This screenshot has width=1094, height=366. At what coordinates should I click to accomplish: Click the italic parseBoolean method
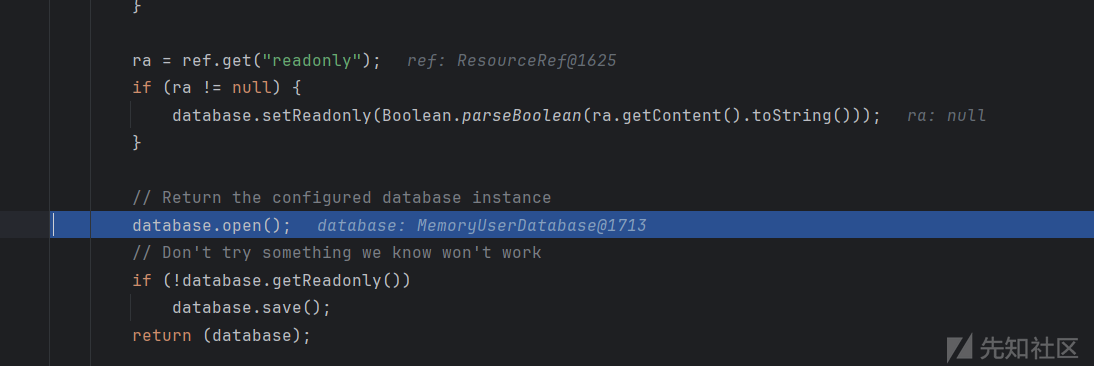click(x=522, y=115)
